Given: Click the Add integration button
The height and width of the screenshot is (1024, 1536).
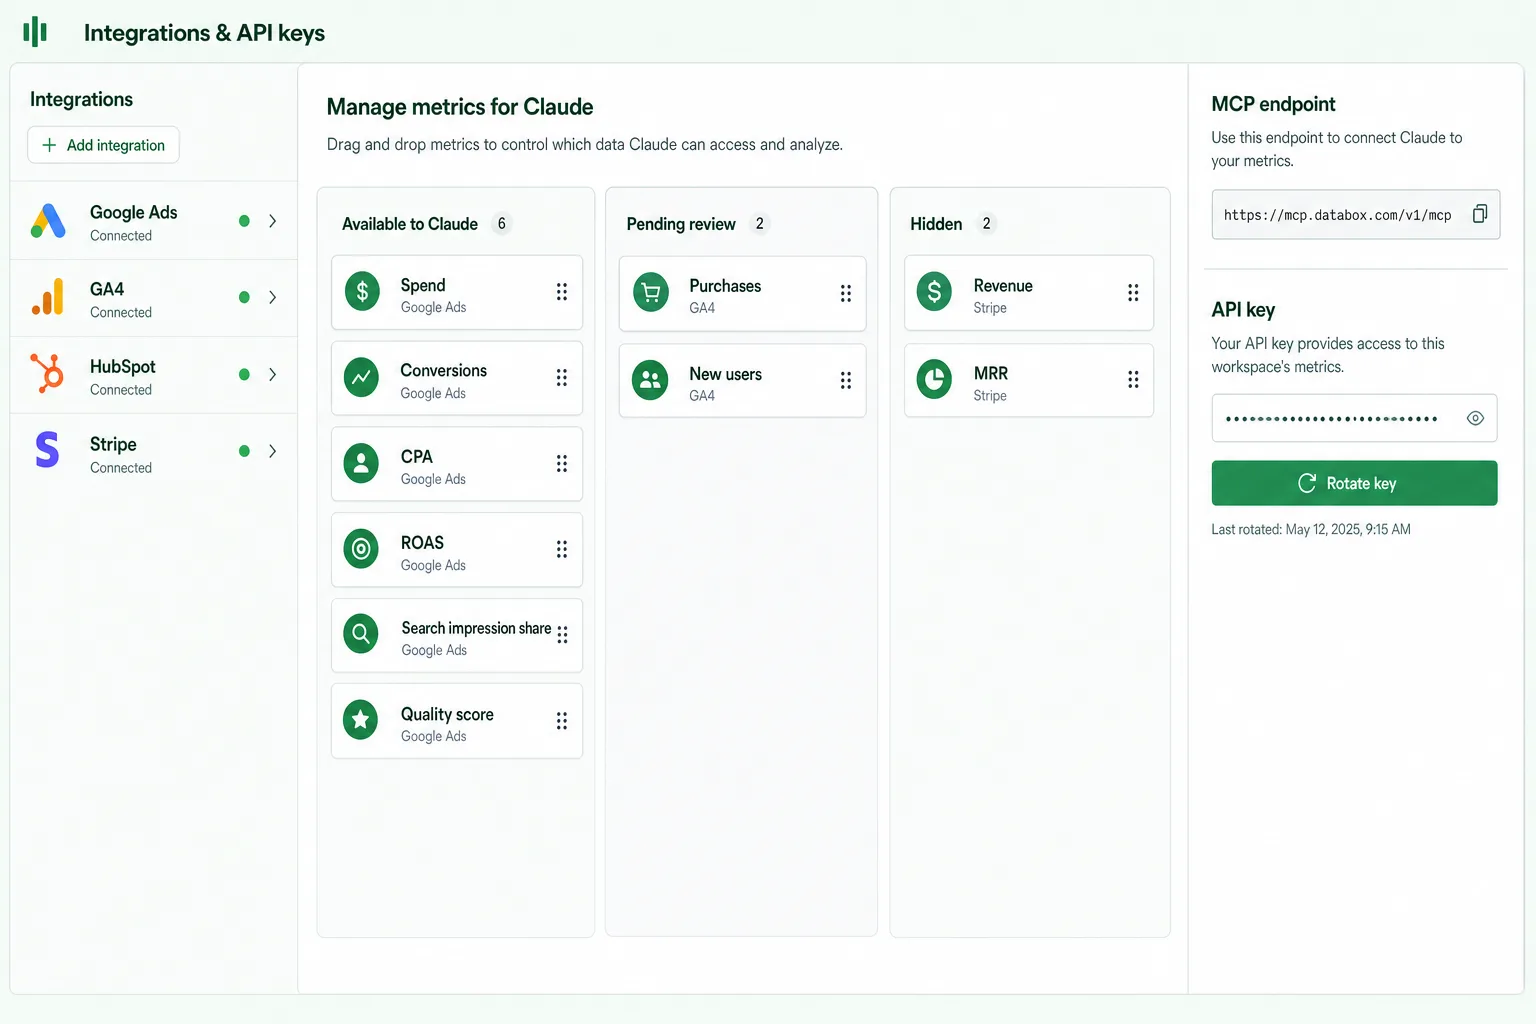Looking at the screenshot, I should [103, 145].
